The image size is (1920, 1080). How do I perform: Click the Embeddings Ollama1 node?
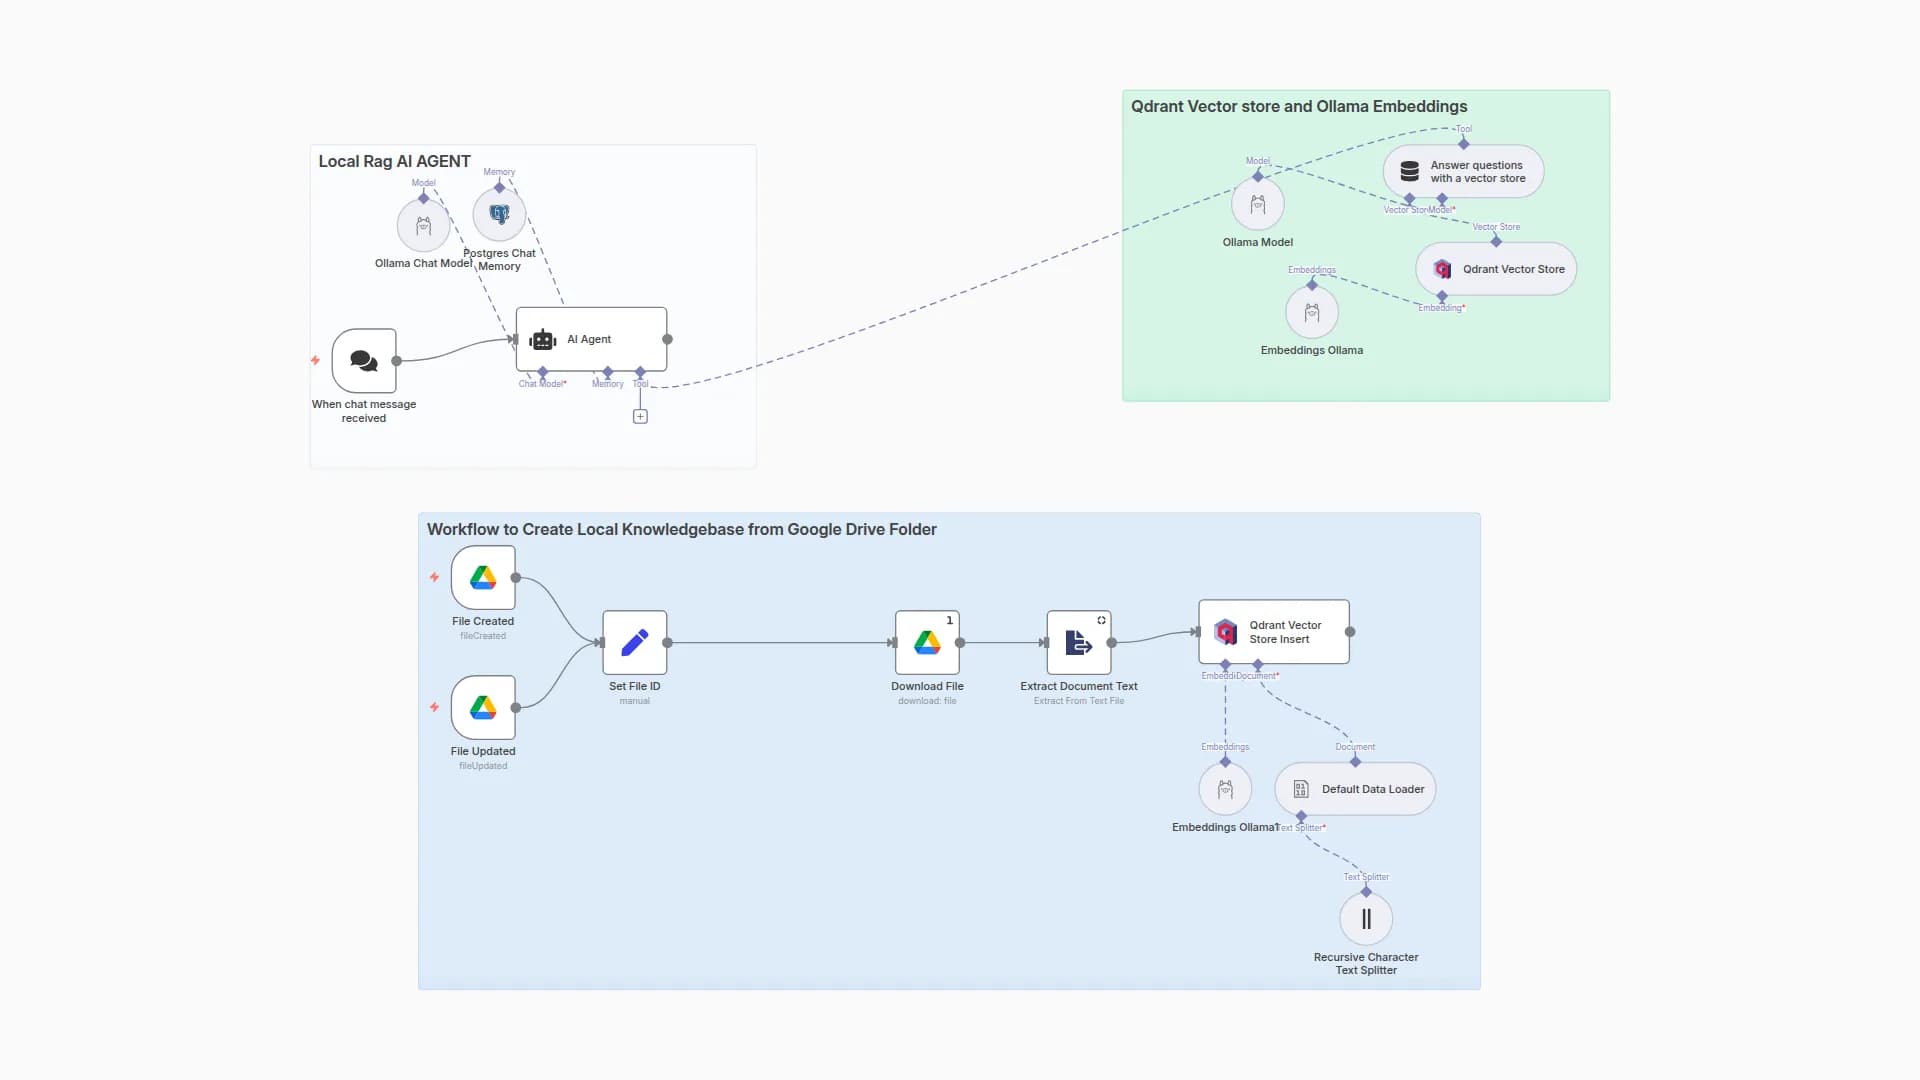pyautogui.click(x=1225, y=790)
